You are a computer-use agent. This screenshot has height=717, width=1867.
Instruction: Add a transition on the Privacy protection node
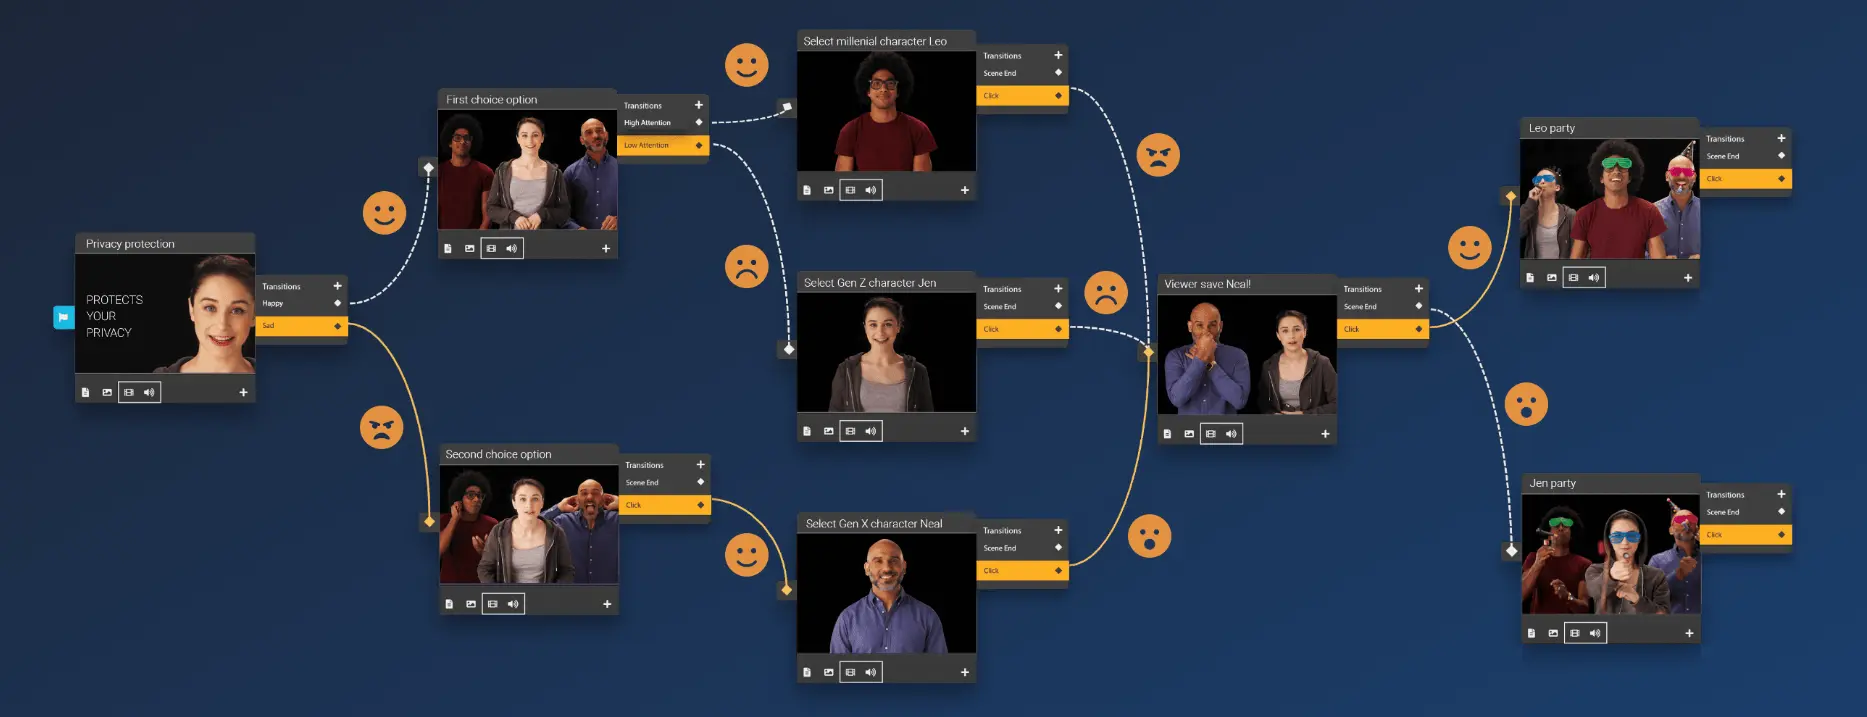point(338,286)
